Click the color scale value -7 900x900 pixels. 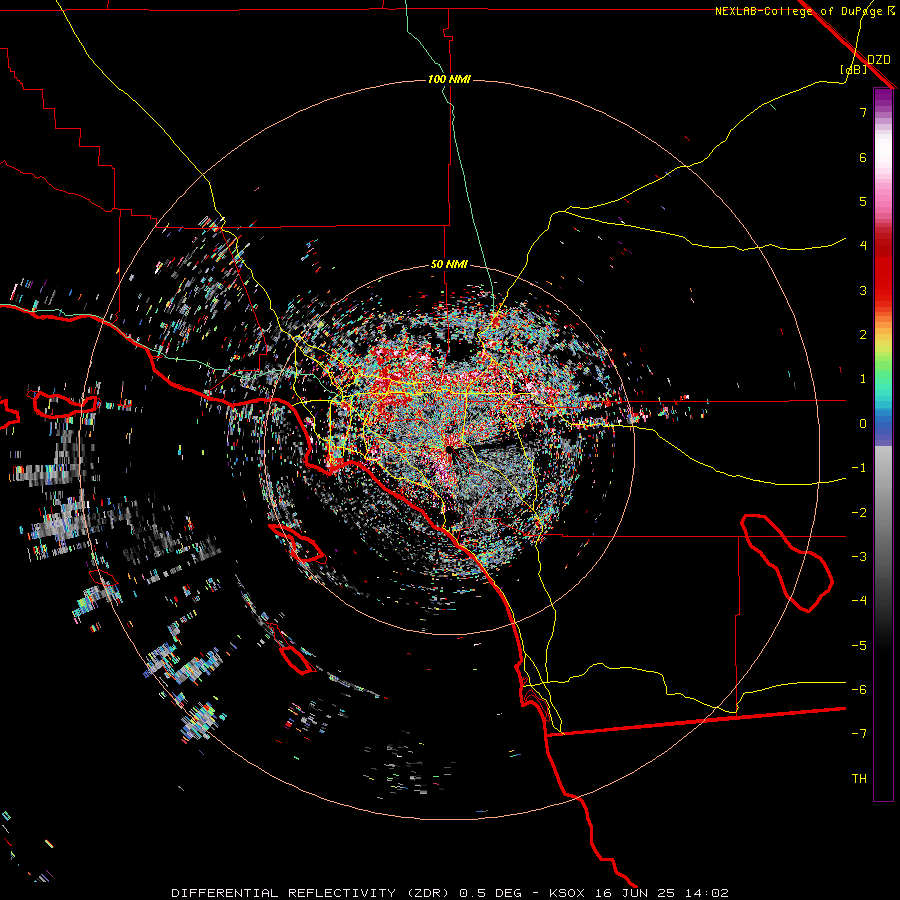tap(859, 734)
